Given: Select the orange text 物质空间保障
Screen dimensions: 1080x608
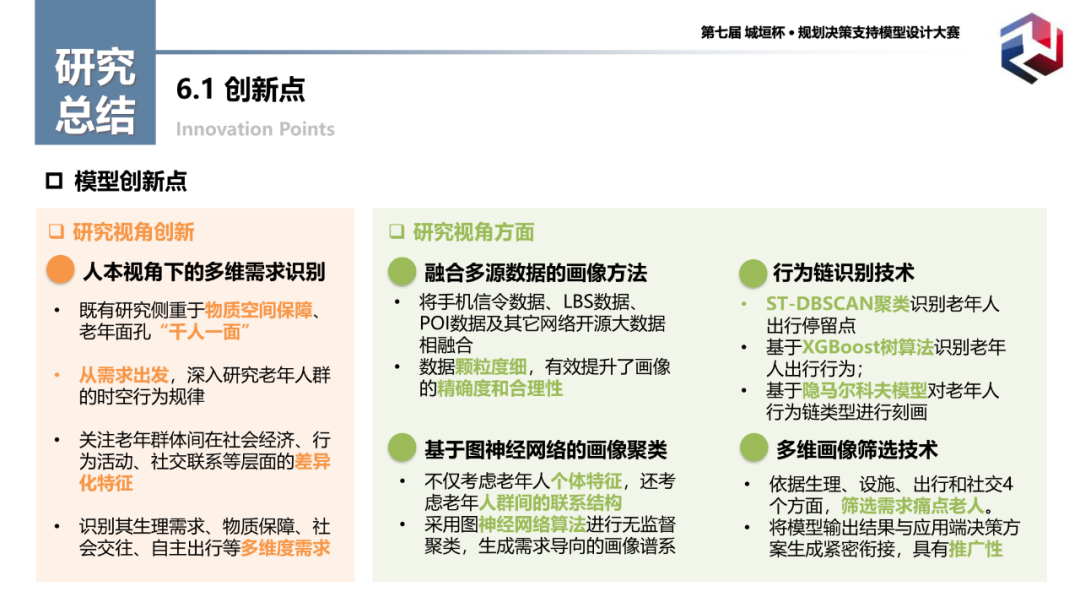Looking at the screenshot, I should (x=259, y=311).
